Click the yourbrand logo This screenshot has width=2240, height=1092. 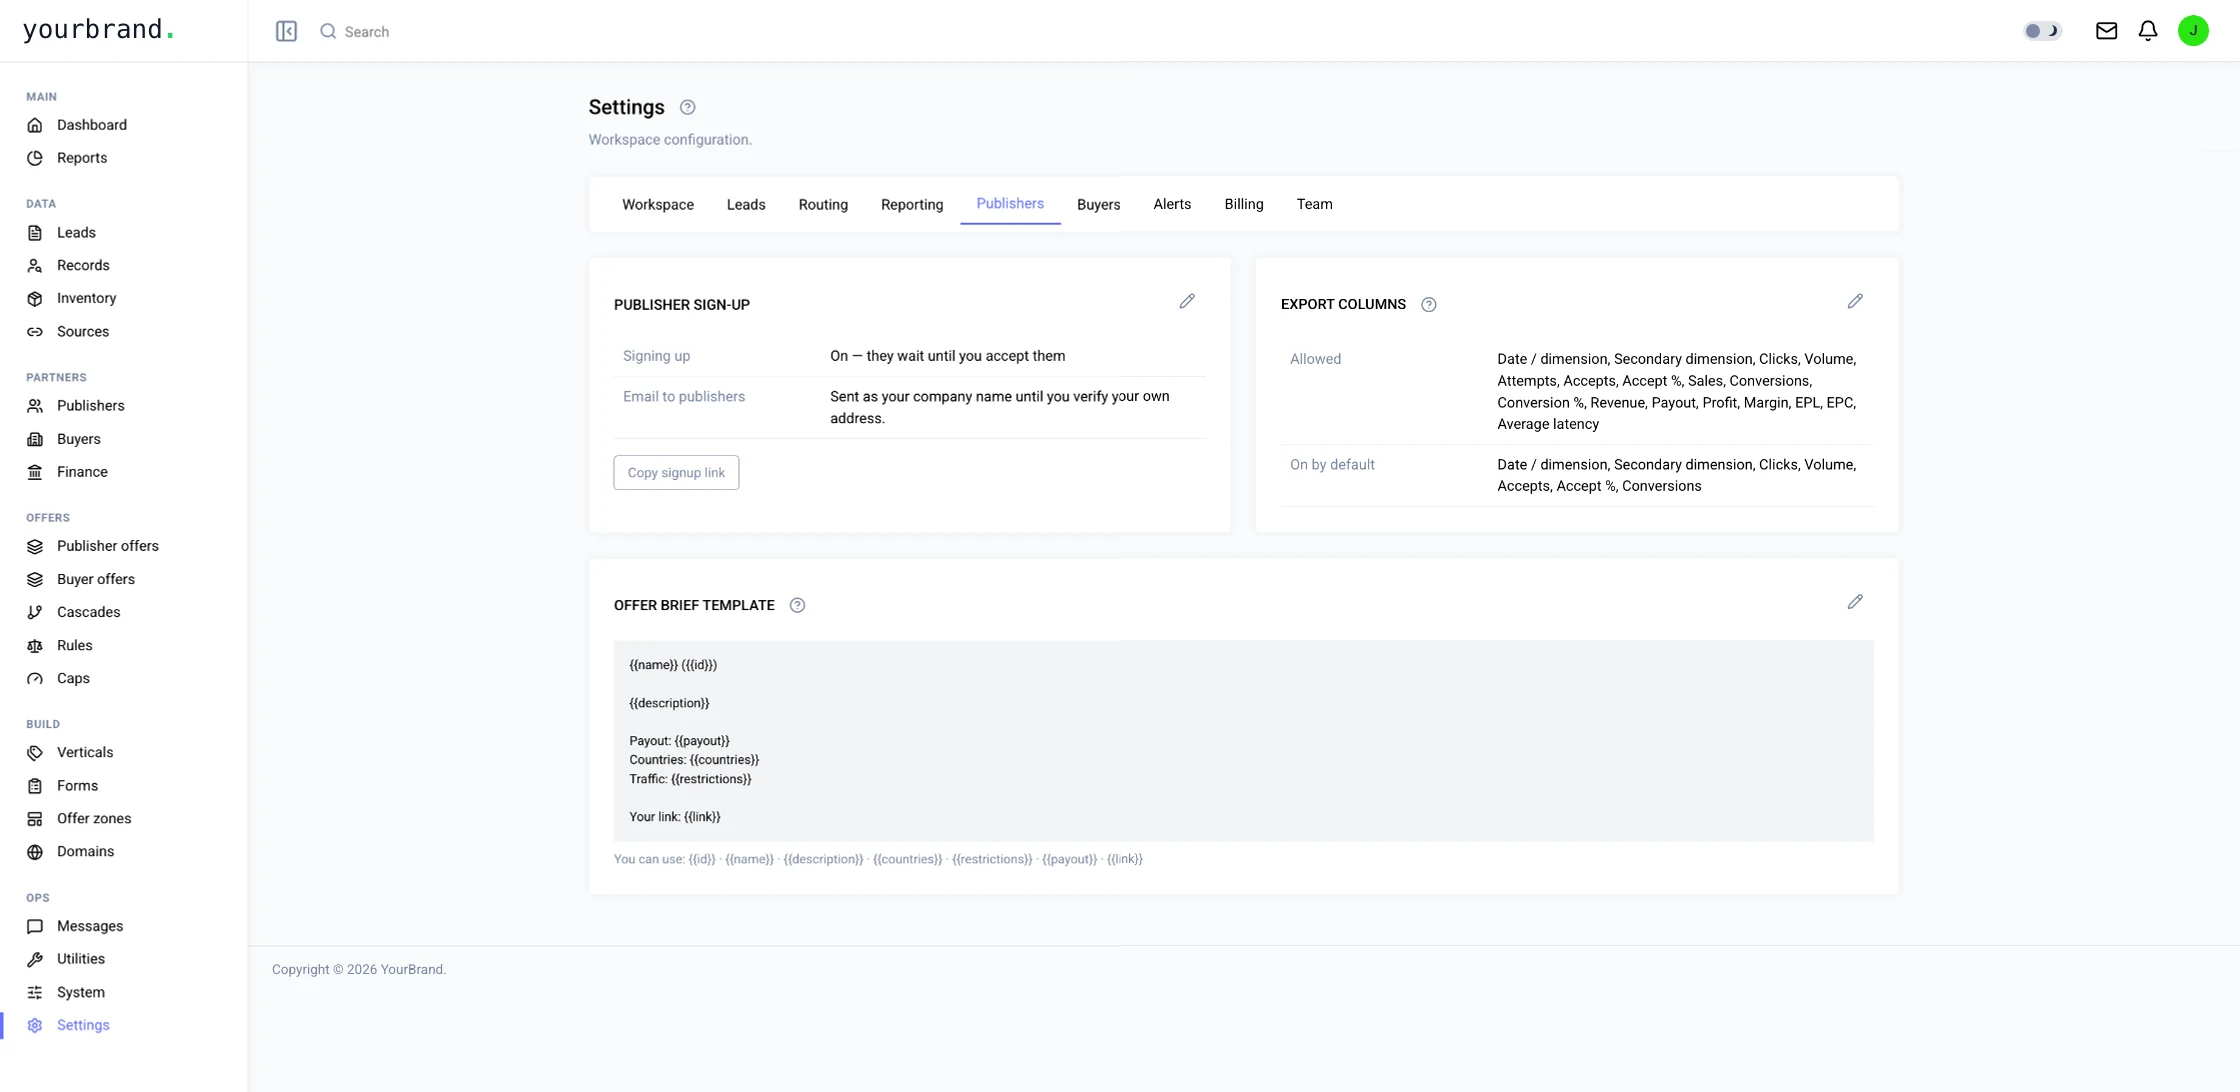point(98,30)
